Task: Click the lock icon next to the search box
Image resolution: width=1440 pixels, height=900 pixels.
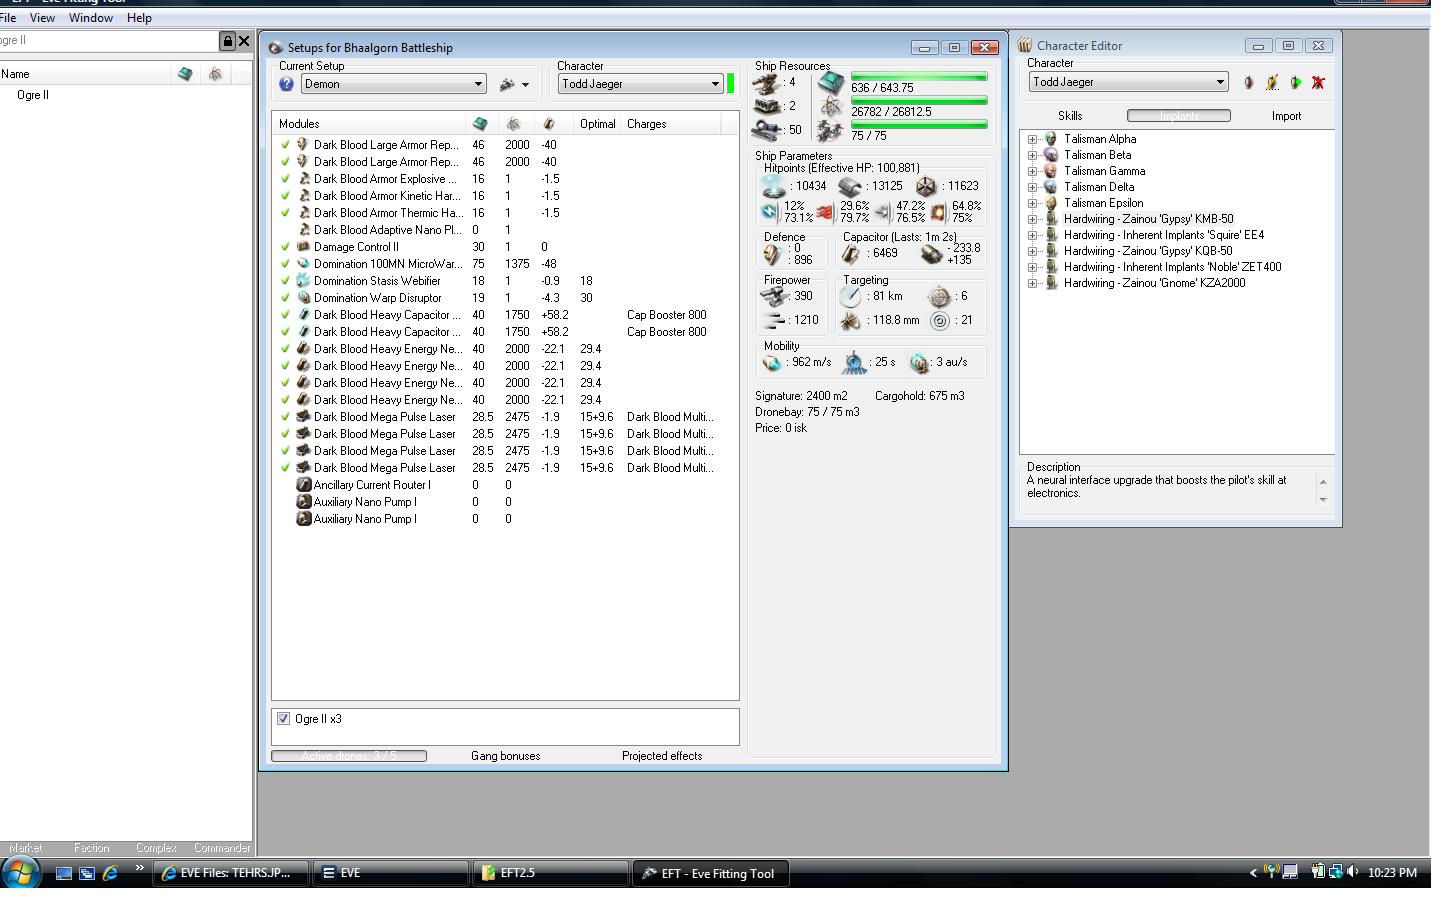Action: (227, 41)
